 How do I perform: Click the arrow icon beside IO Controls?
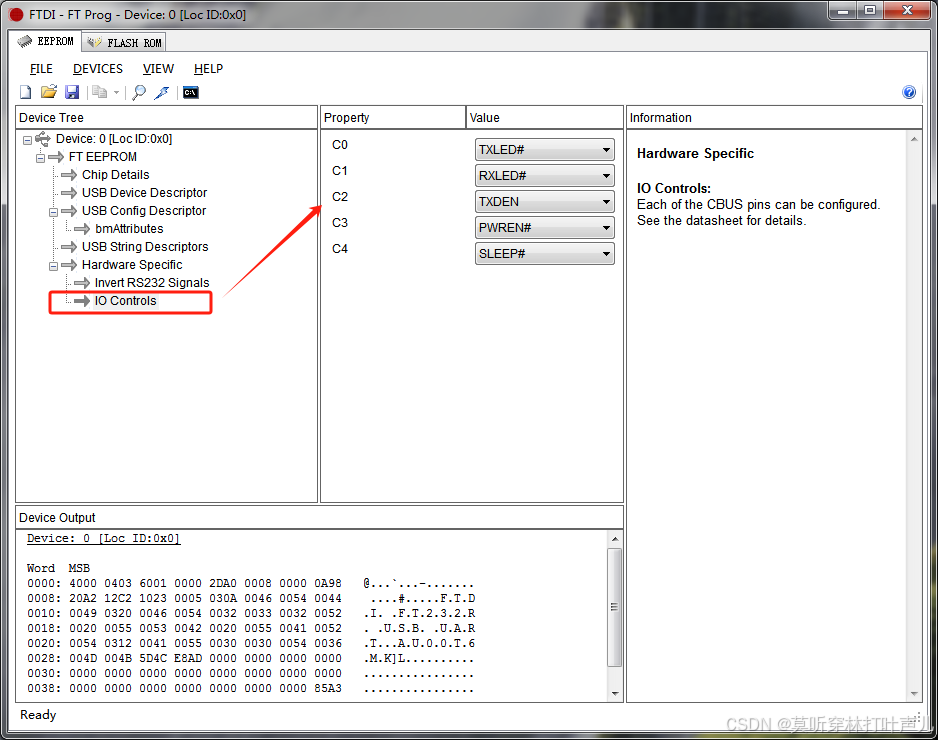click(x=82, y=300)
